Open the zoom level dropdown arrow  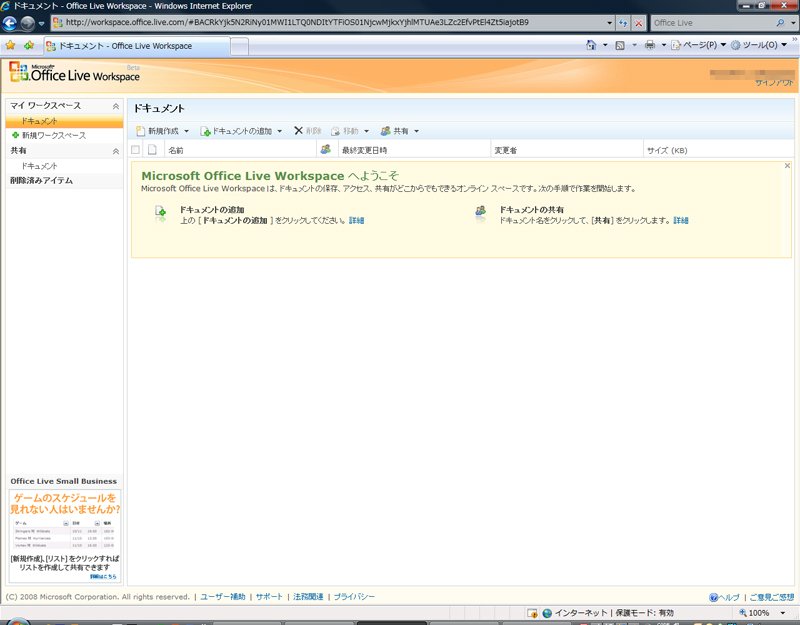click(x=783, y=613)
